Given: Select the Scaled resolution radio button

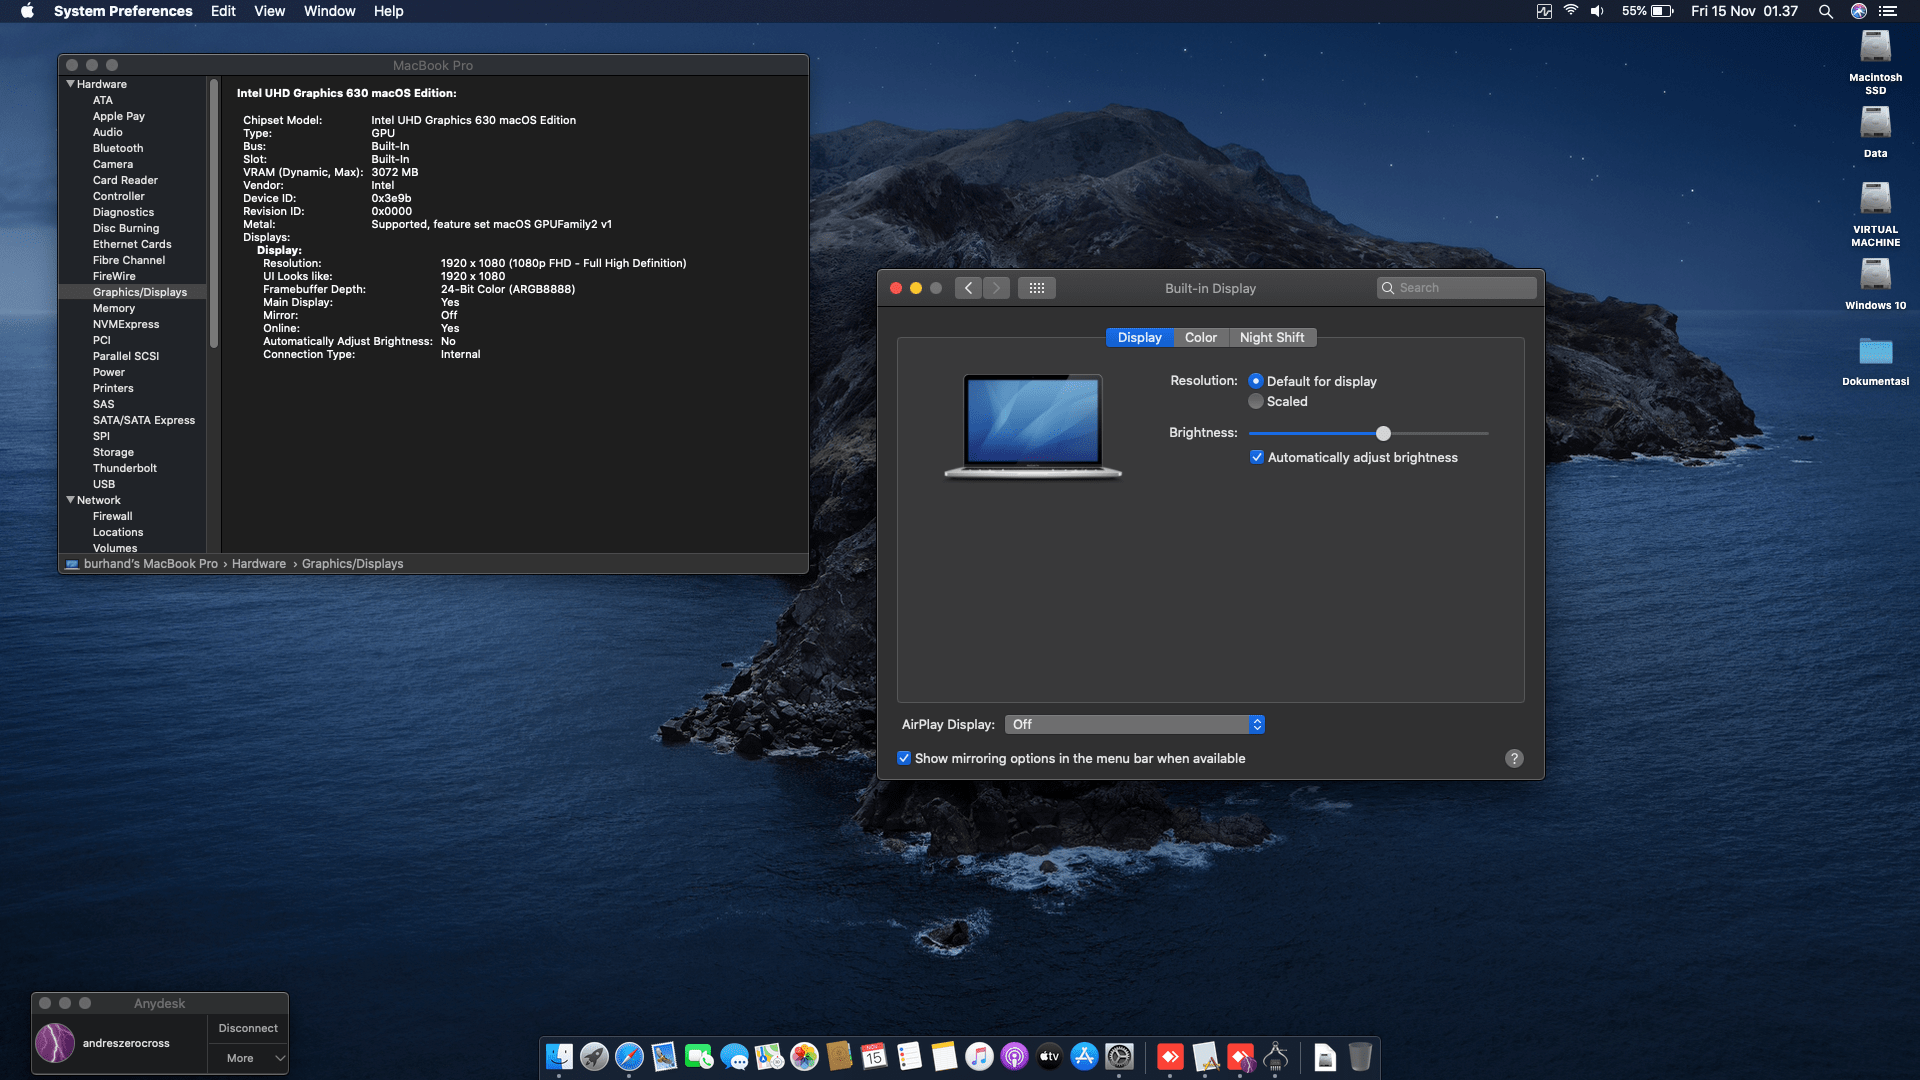Looking at the screenshot, I should point(1256,401).
